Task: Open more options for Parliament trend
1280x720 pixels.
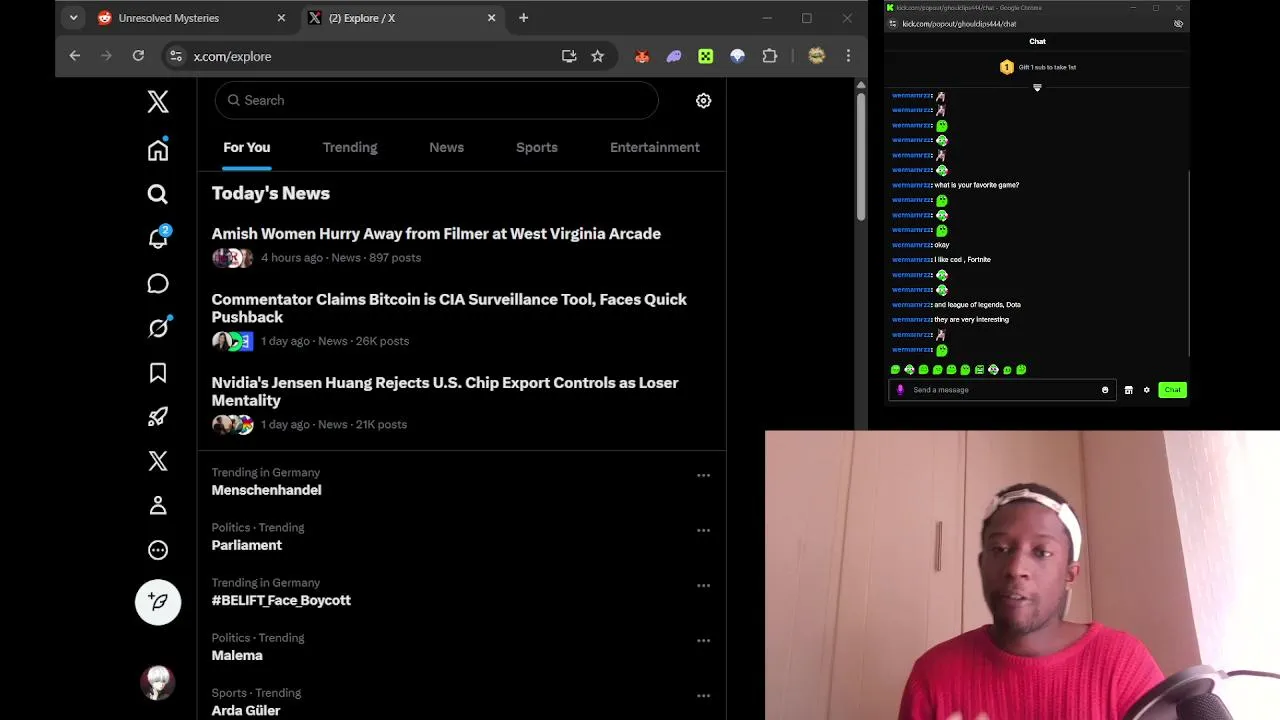Action: click(x=704, y=531)
